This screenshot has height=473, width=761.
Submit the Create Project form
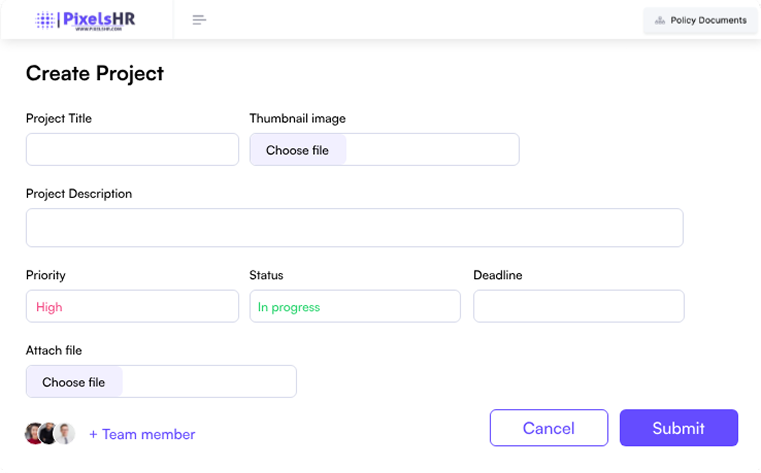click(678, 428)
